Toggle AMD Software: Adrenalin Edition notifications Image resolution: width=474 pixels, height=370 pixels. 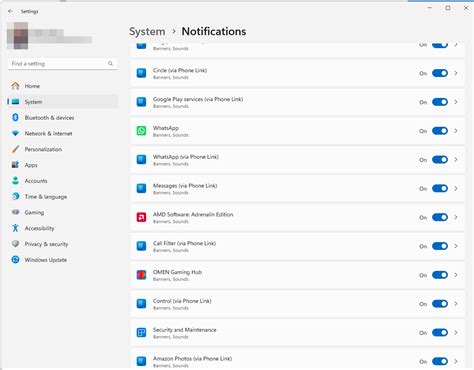tap(440, 217)
